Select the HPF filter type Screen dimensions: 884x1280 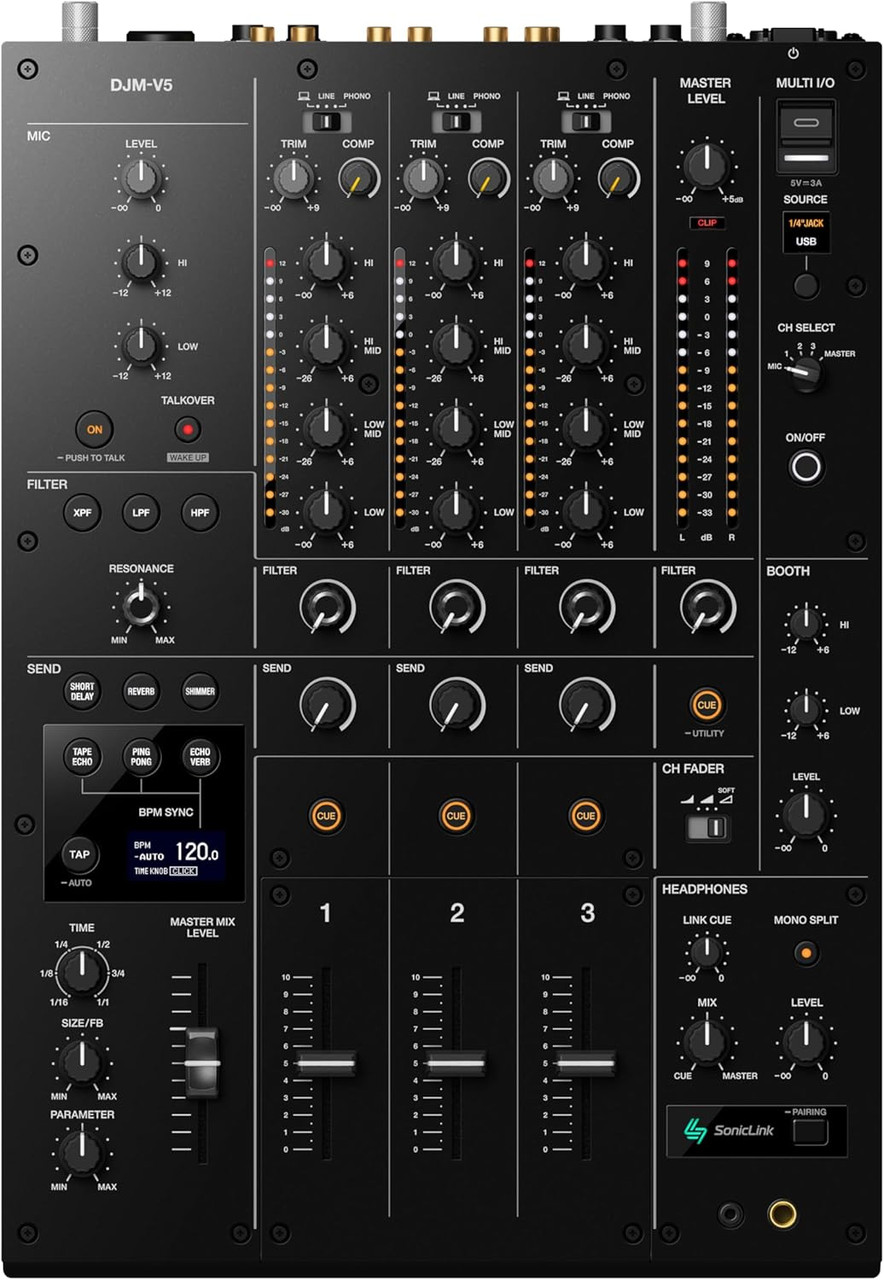199,513
